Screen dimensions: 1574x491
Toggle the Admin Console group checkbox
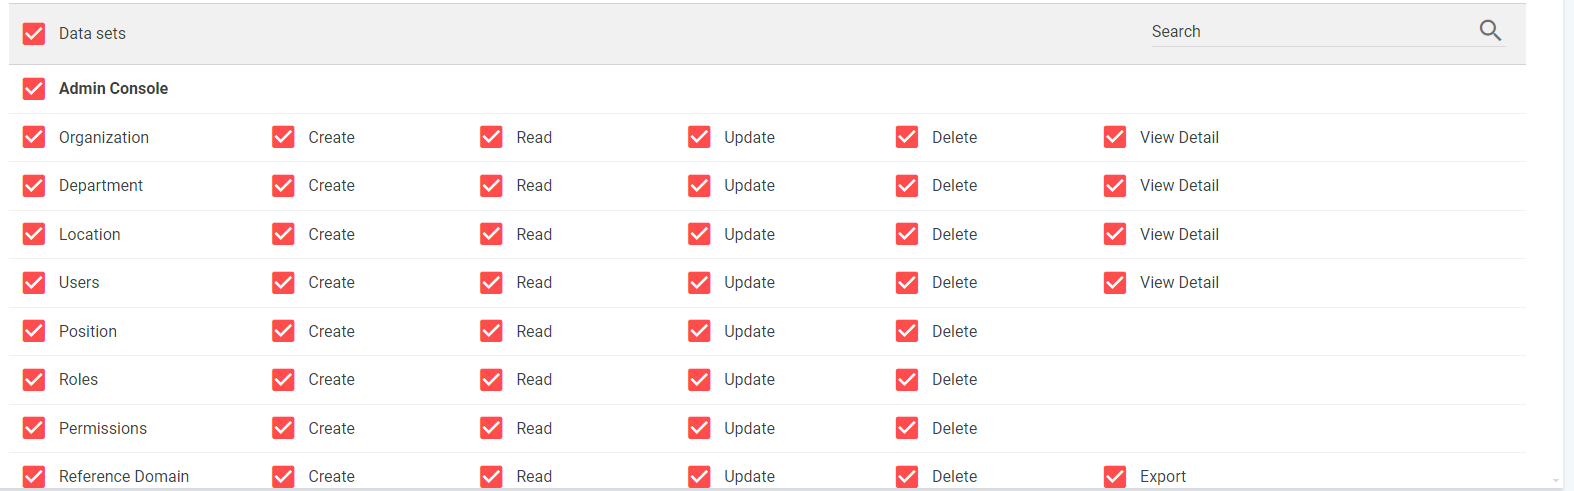tap(34, 89)
